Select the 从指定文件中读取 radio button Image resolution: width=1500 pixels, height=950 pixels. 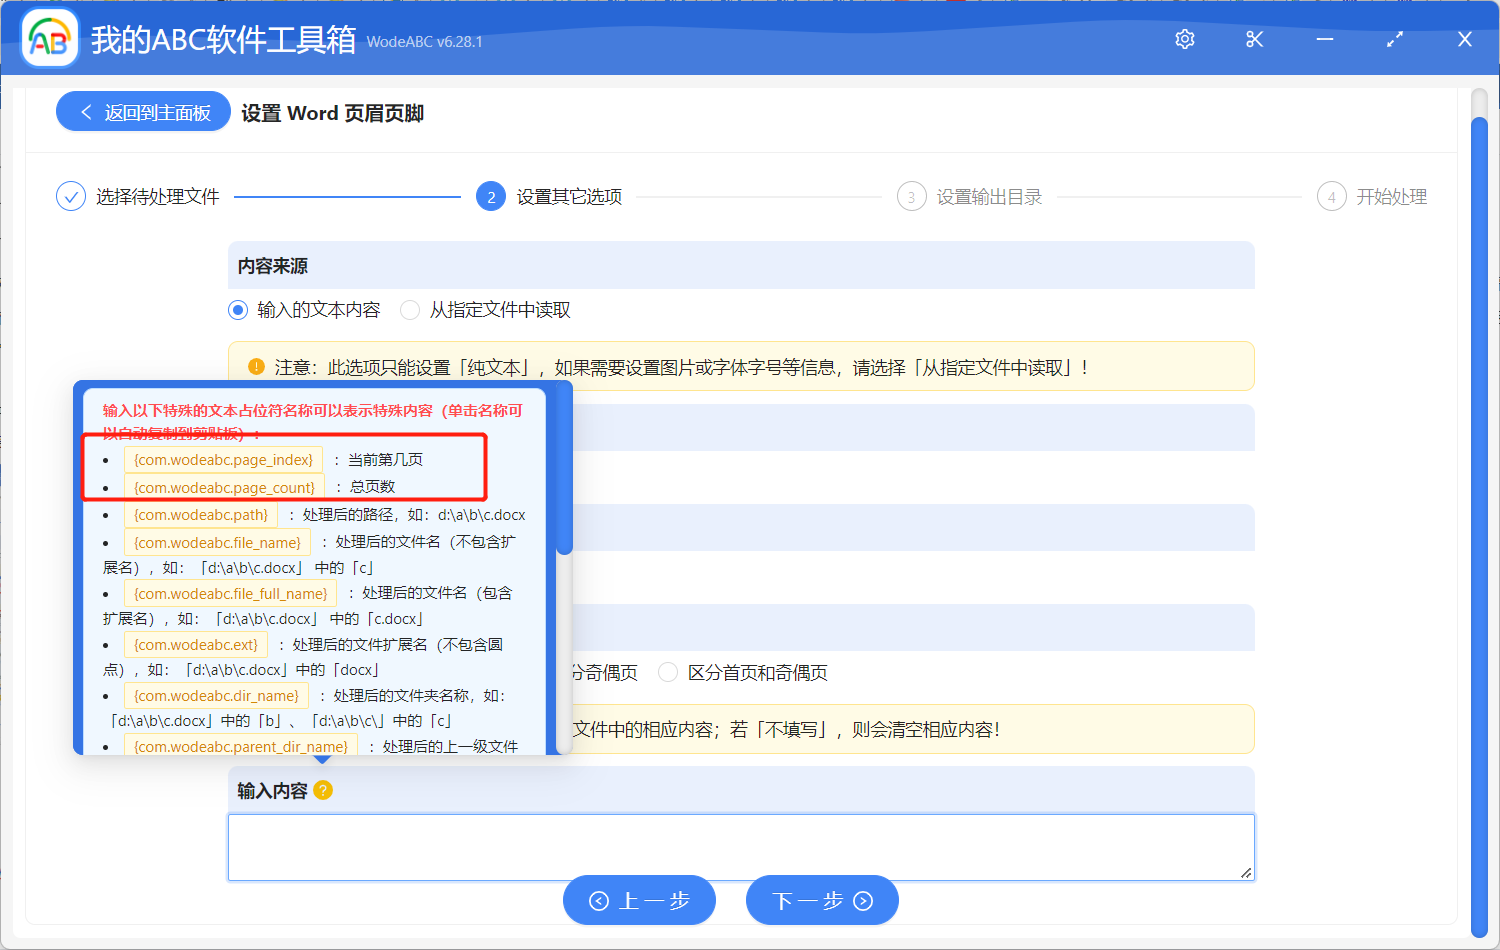410,310
